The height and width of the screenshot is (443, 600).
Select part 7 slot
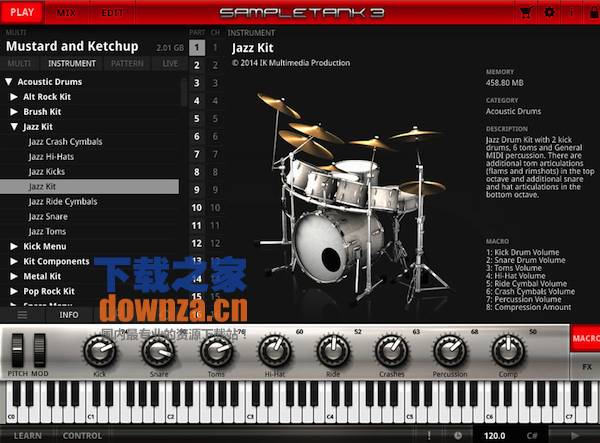click(x=197, y=154)
